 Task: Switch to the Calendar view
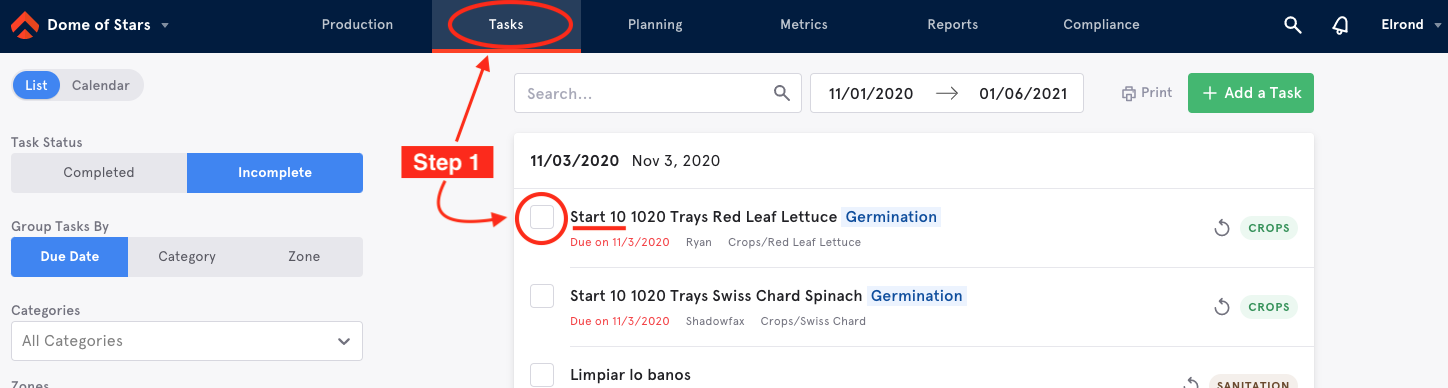tap(101, 85)
